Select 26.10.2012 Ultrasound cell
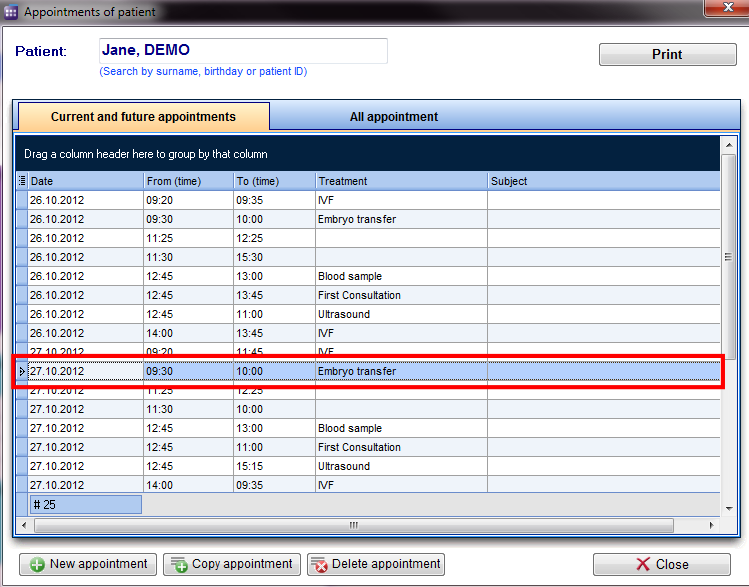 (x=401, y=314)
